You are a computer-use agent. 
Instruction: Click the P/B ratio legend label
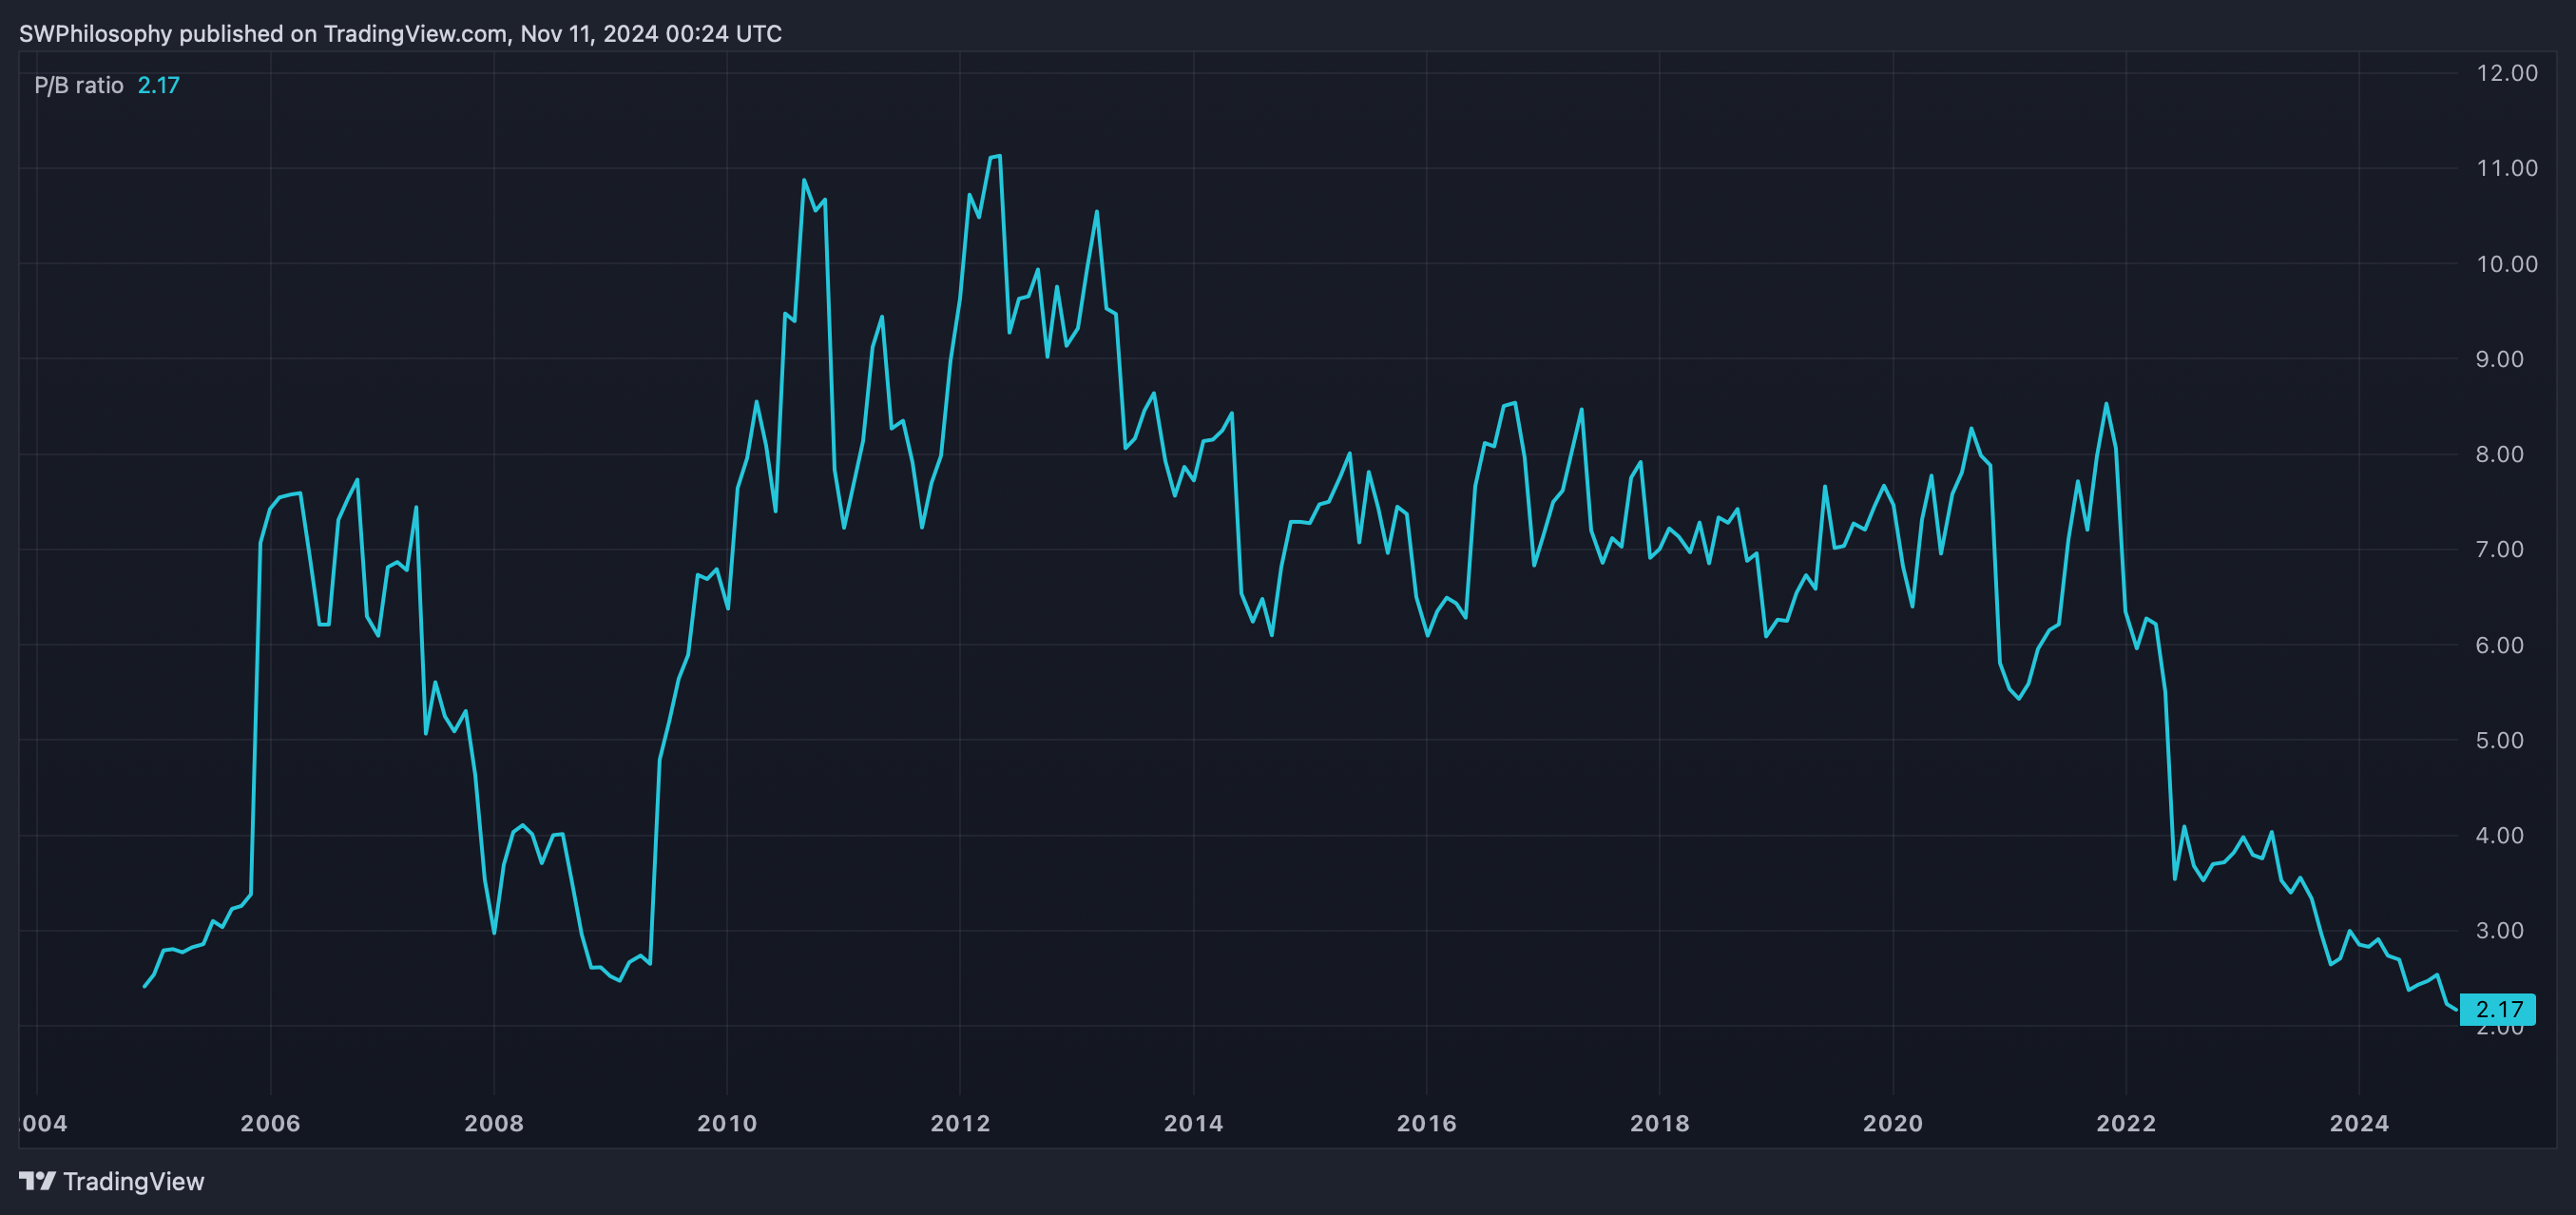coord(78,85)
